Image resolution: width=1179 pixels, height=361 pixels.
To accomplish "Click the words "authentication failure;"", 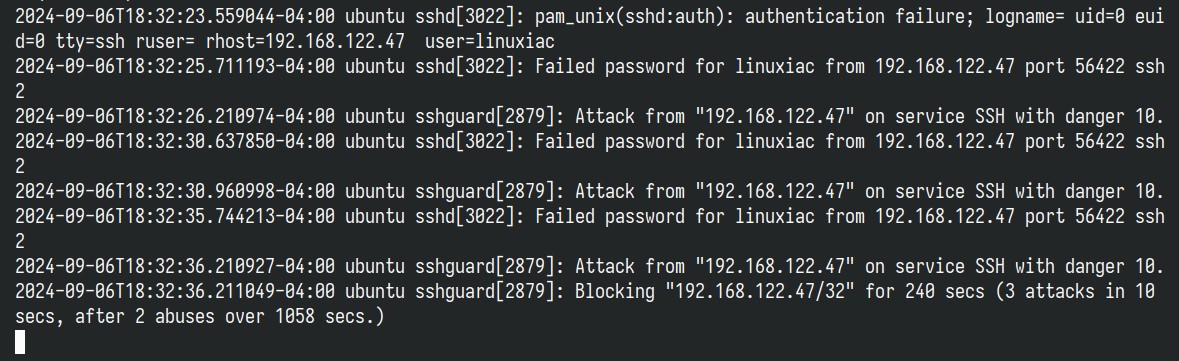I will pos(855,17).
